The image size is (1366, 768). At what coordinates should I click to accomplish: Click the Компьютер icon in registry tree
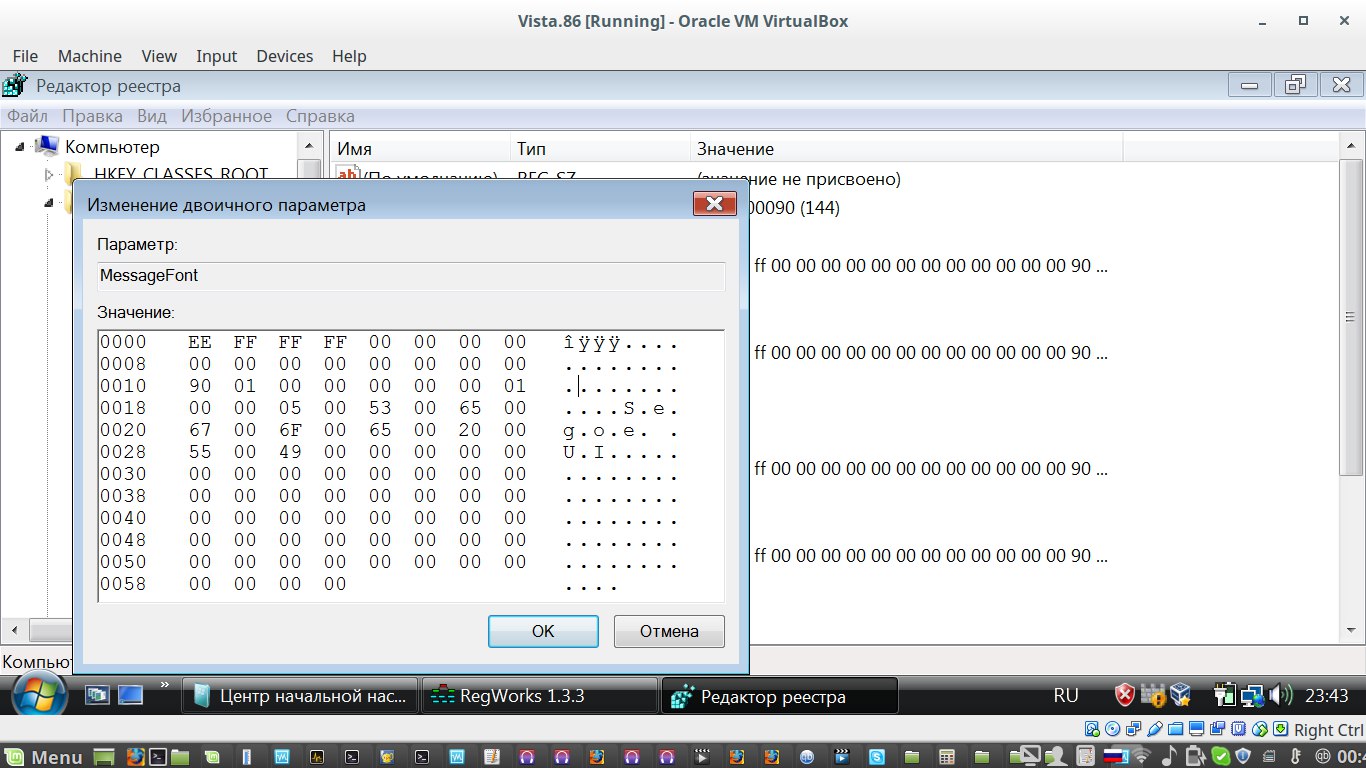(47, 147)
